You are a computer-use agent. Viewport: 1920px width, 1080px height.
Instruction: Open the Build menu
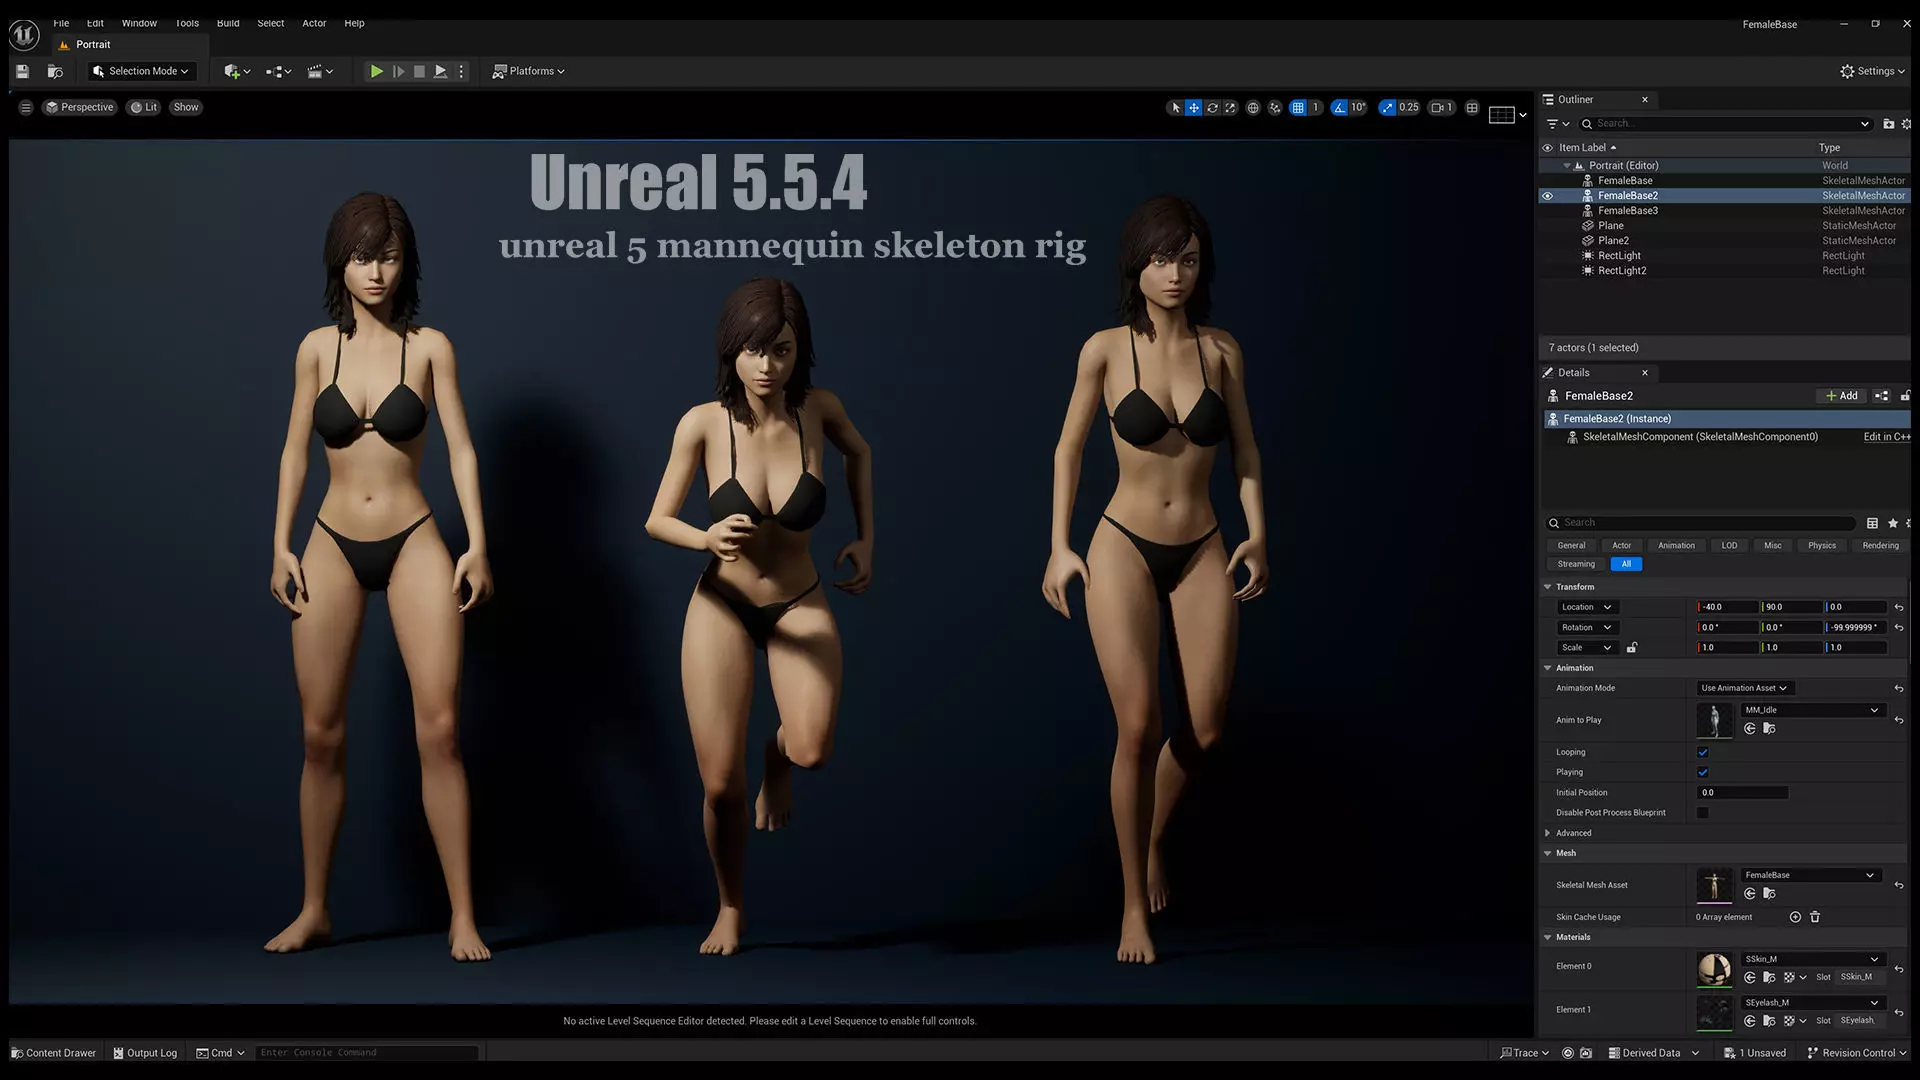(x=228, y=23)
